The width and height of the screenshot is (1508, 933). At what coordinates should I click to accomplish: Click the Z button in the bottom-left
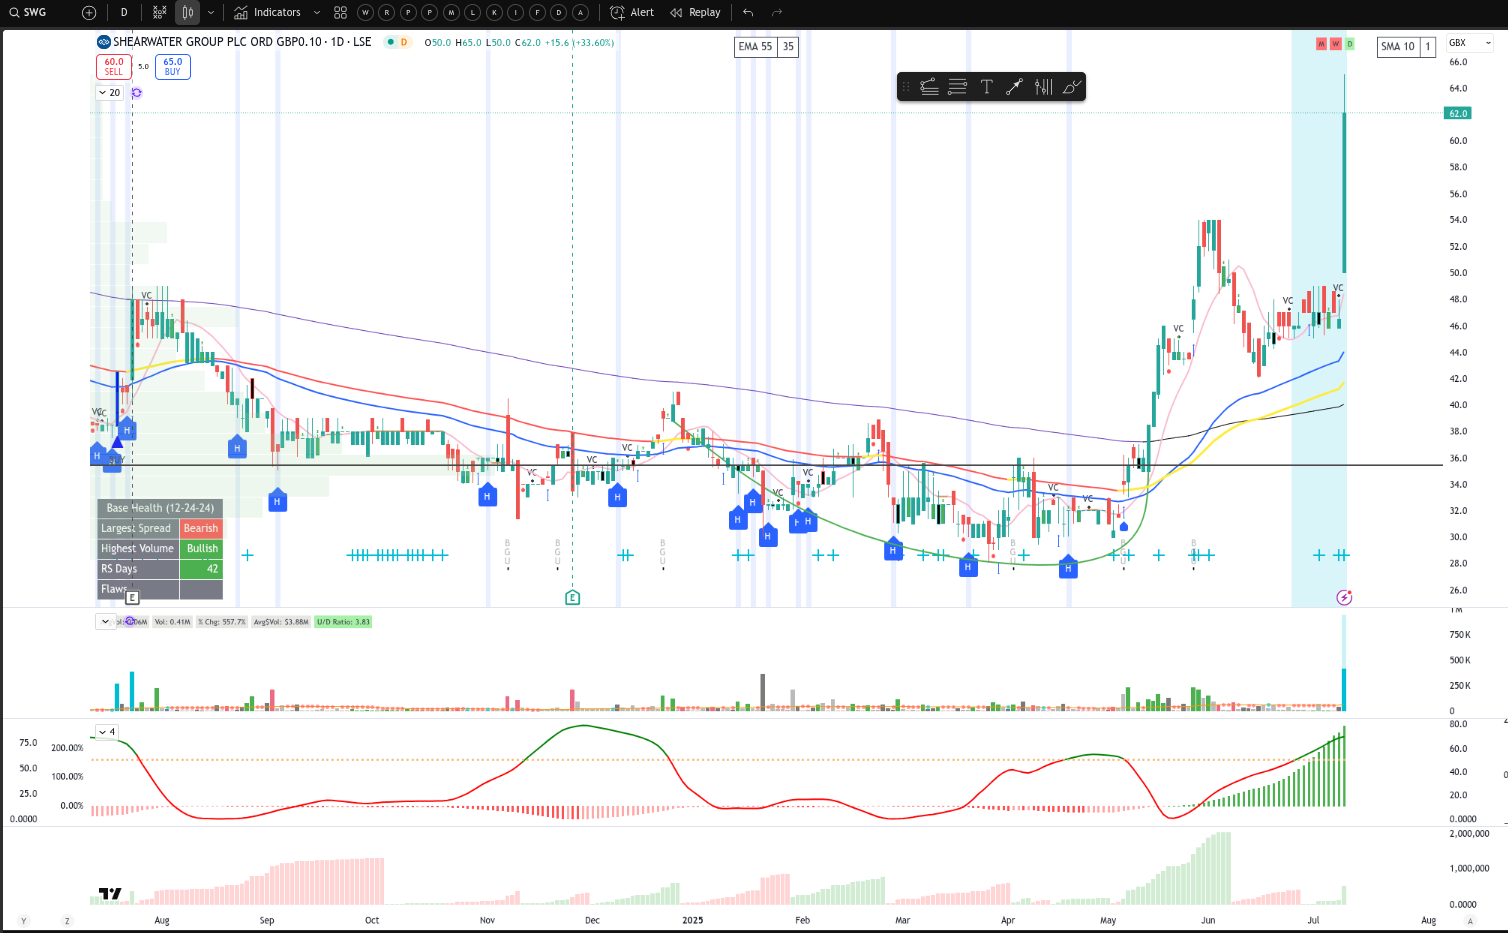(68, 921)
